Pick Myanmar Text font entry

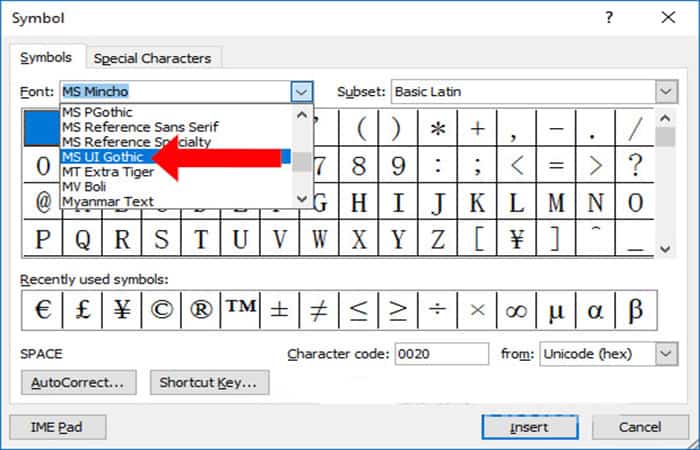(x=176, y=201)
